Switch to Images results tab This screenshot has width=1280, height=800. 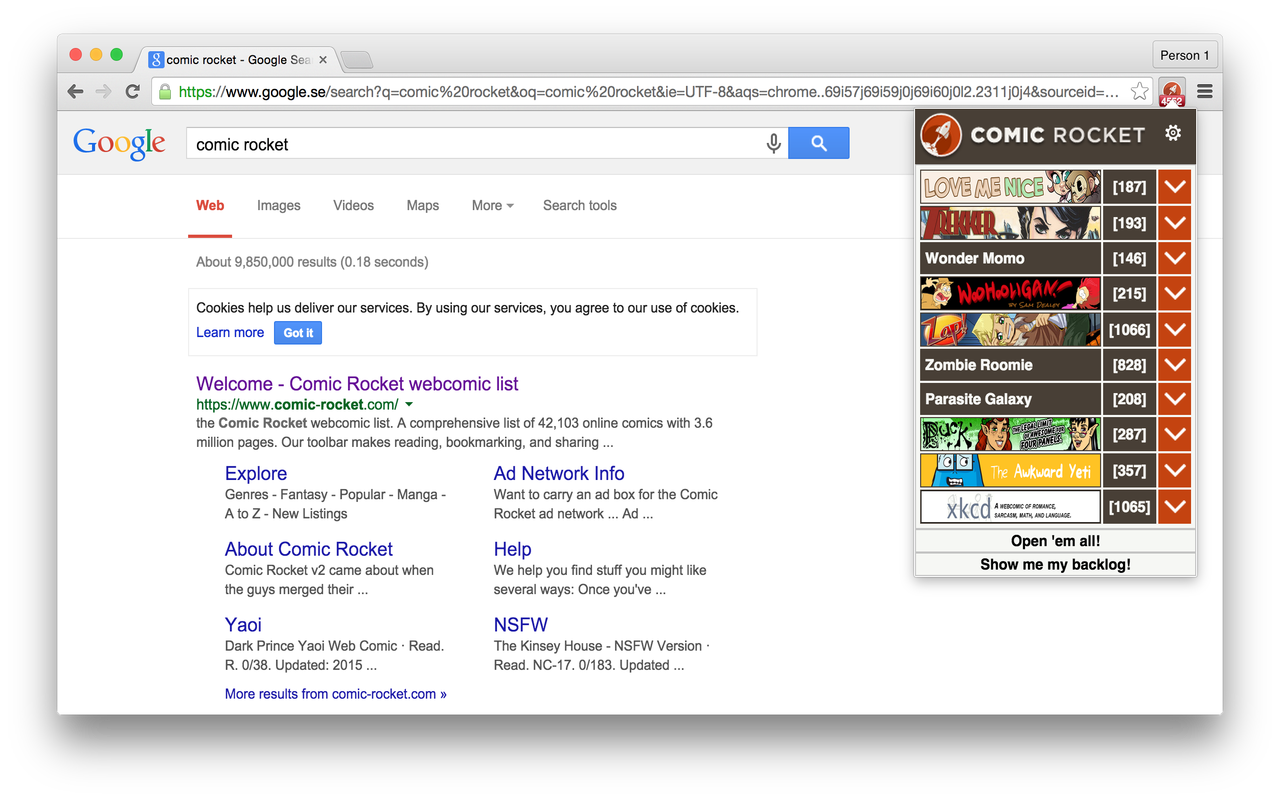tap(278, 205)
